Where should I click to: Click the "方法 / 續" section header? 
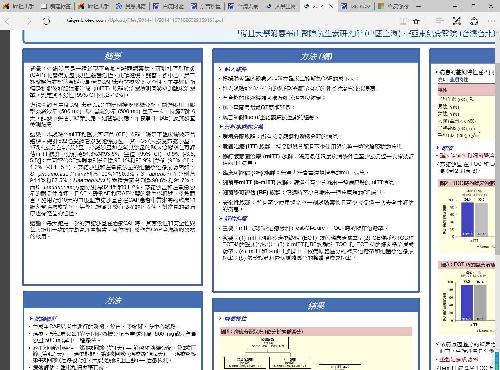tap(316, 56)
